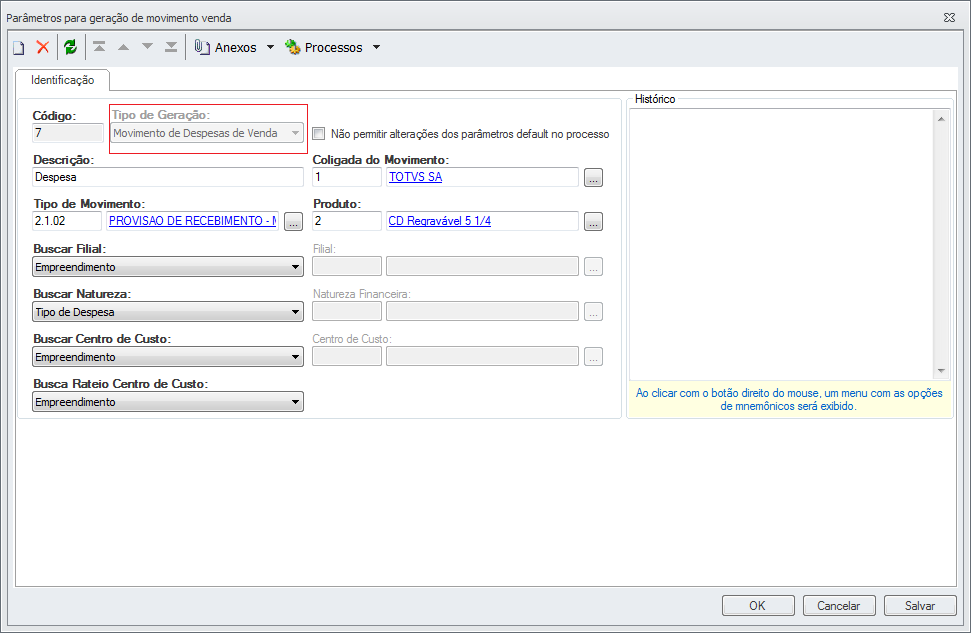This screenshot has width=971, height=633.
Task: Click Histórico scrollbar up arrow
Action: pyautogui.click(x=941, y=118)
